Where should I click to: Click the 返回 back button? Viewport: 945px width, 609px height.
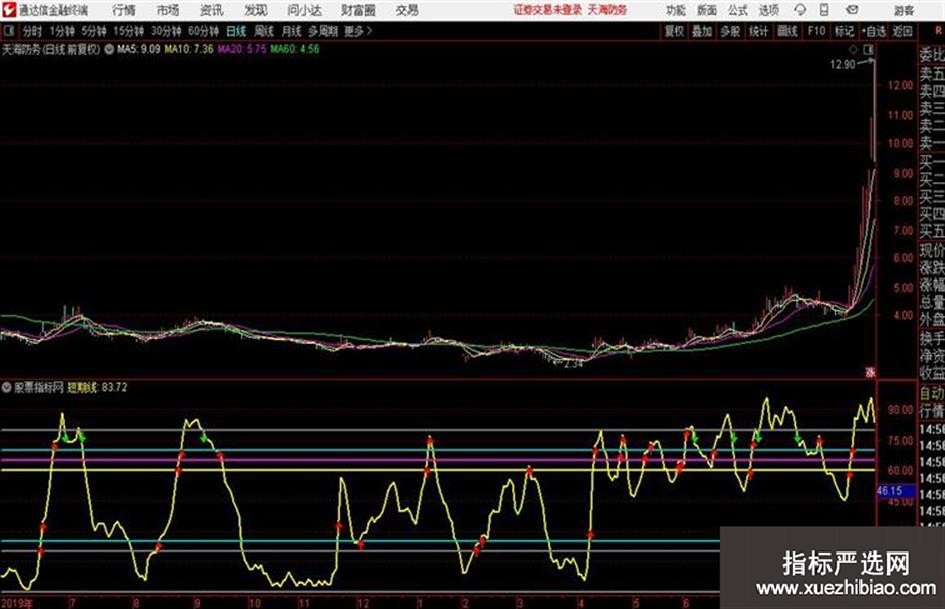902,31
